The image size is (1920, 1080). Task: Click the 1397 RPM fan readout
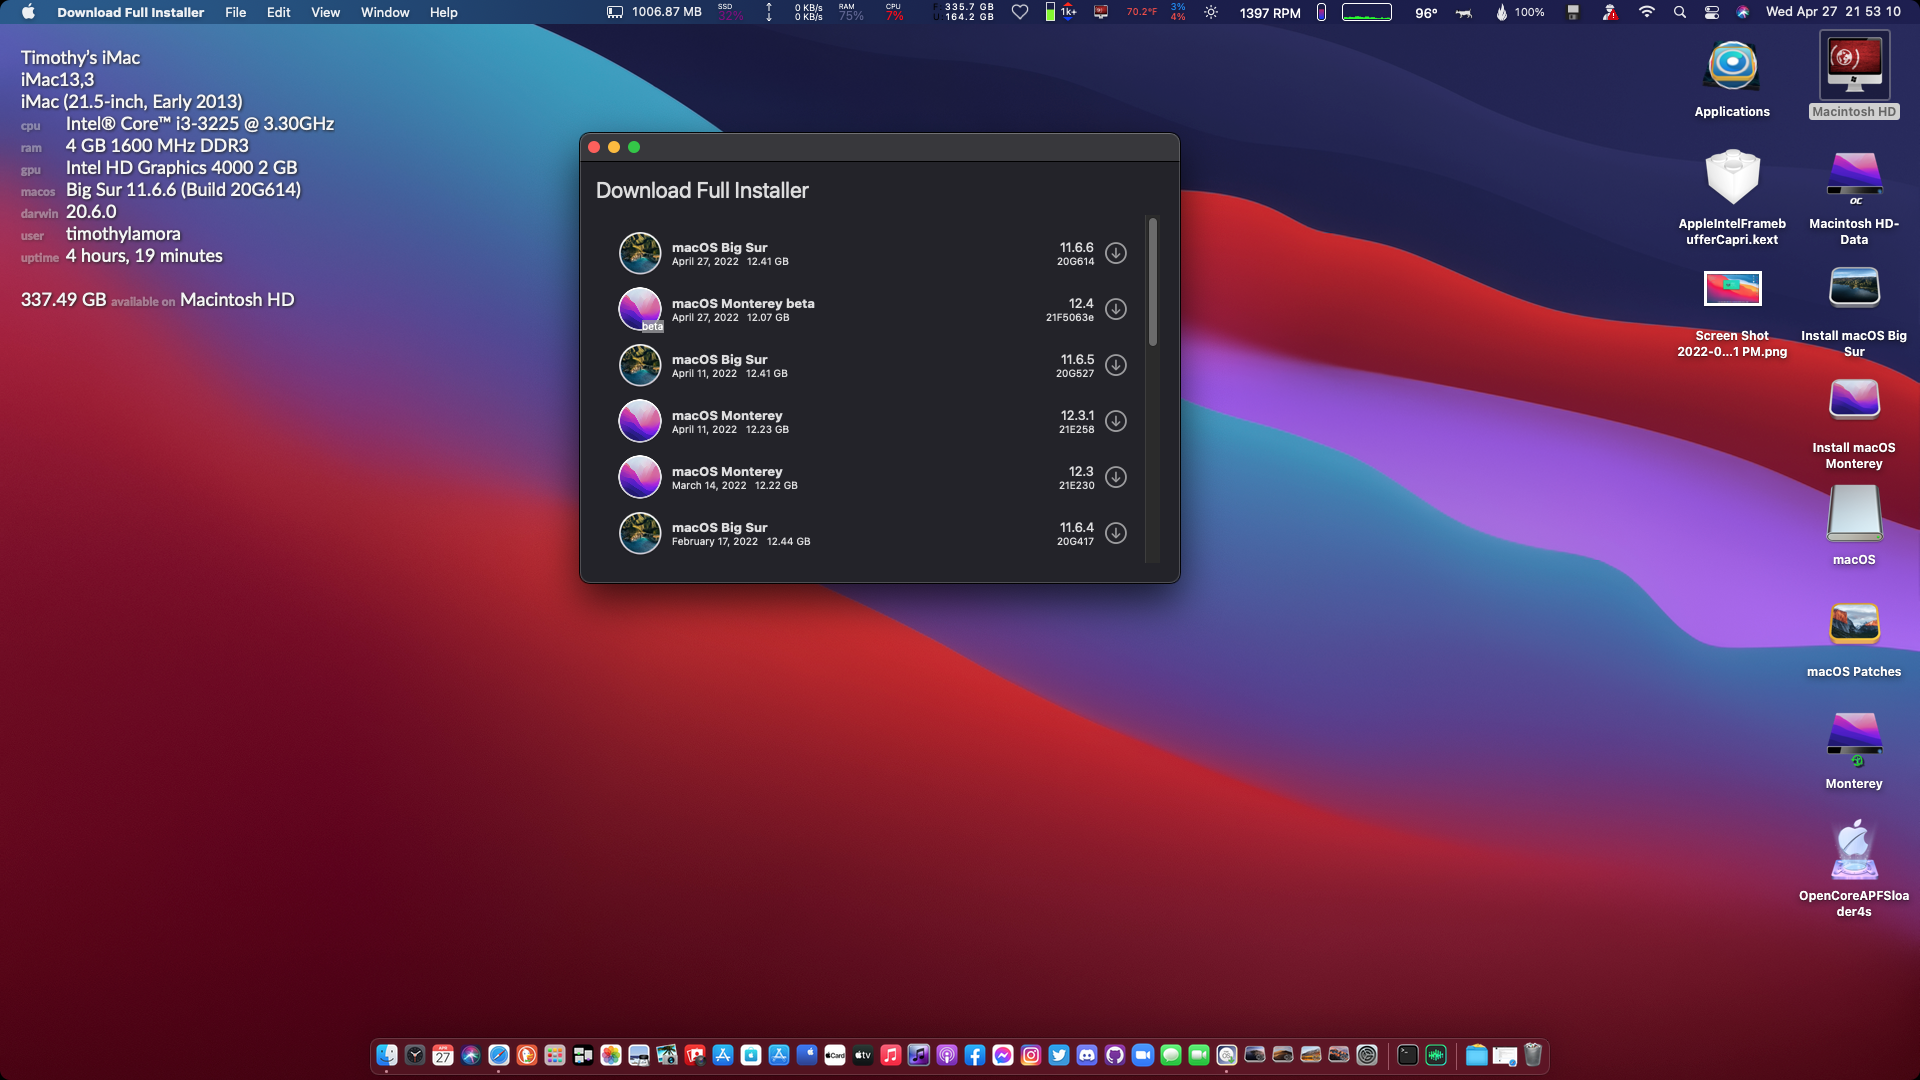(1270, 13)
